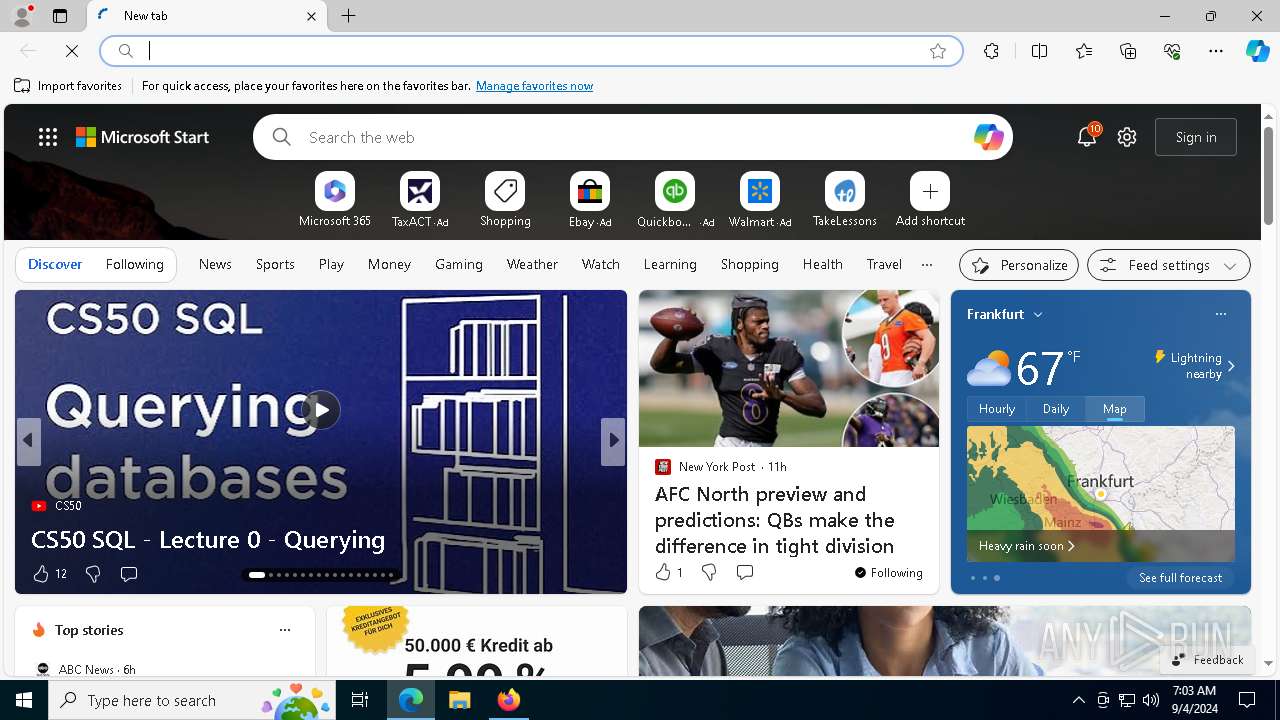Close the New tab tab
This screenshot has height=720, width=1280.
click(x=311, y=16)
